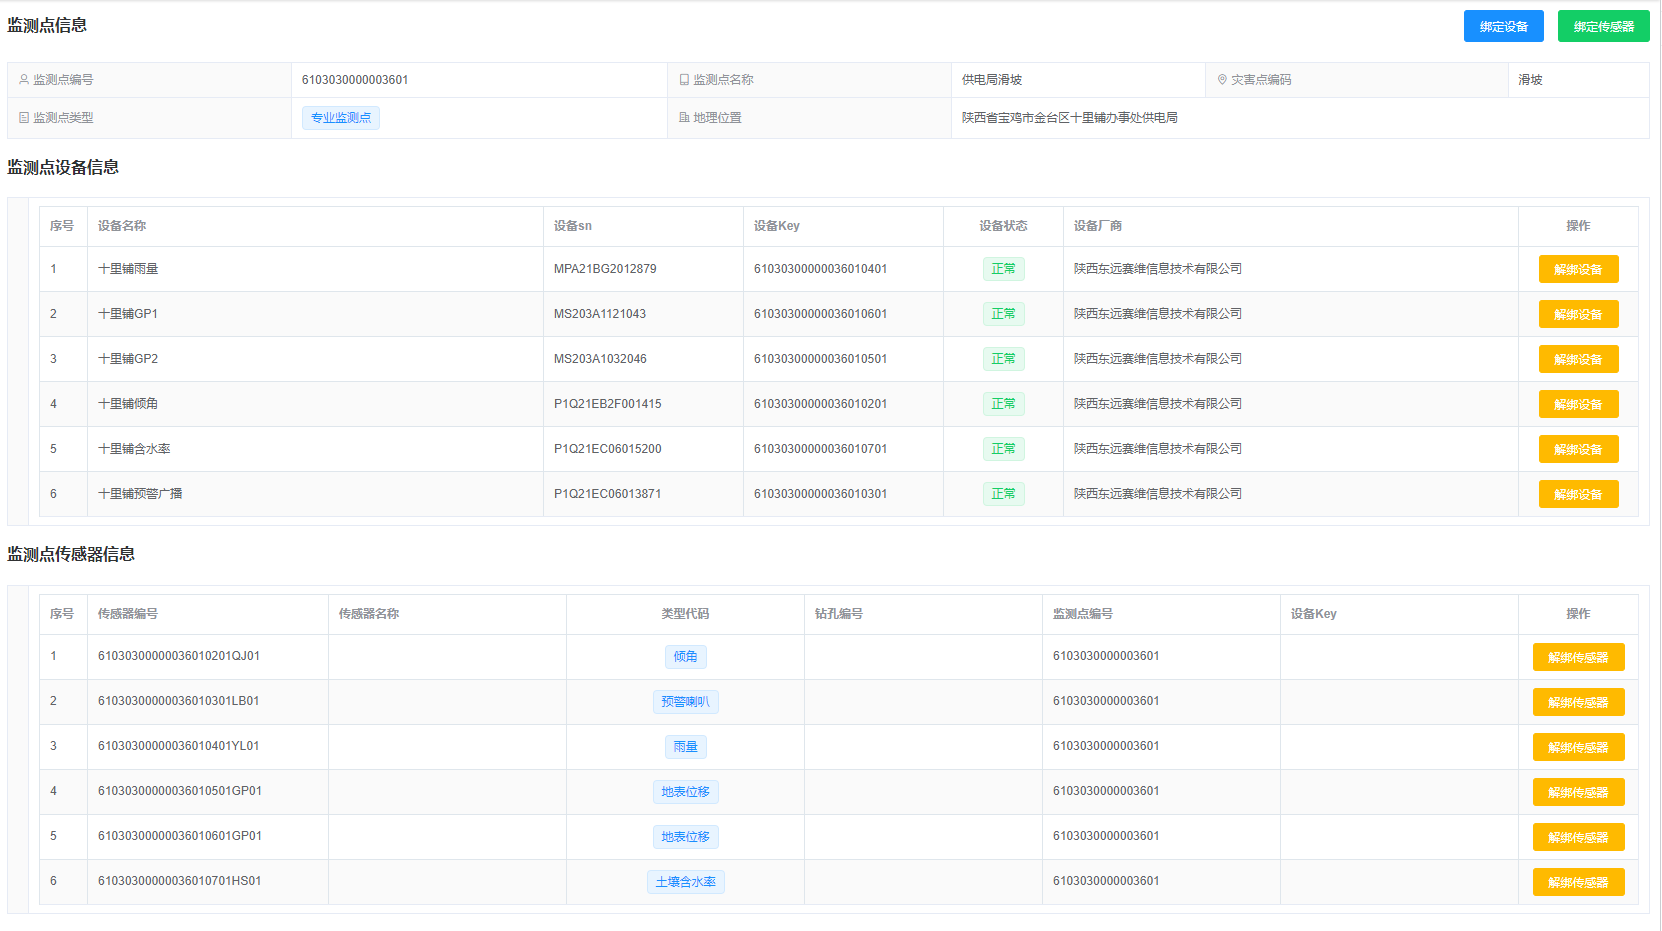Click sensor number 6103030000036010701HS01
Screen dimensions: 1662x931
(x=180, y=881)
